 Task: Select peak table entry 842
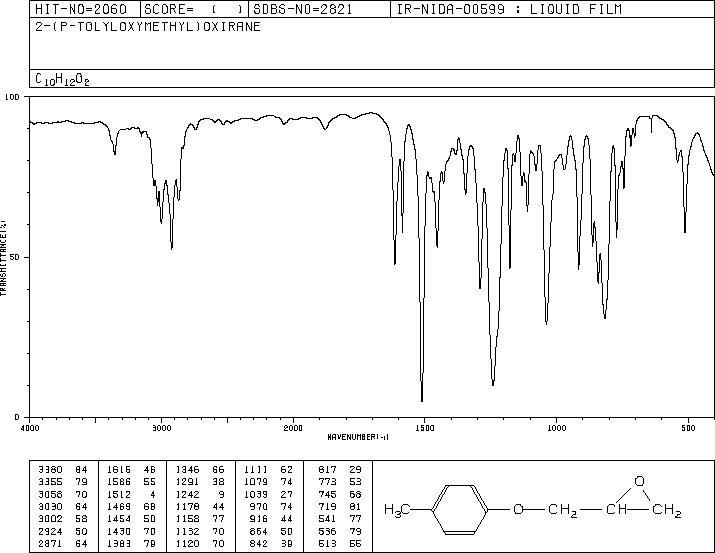pyautogui.click(x=259, y=543)
